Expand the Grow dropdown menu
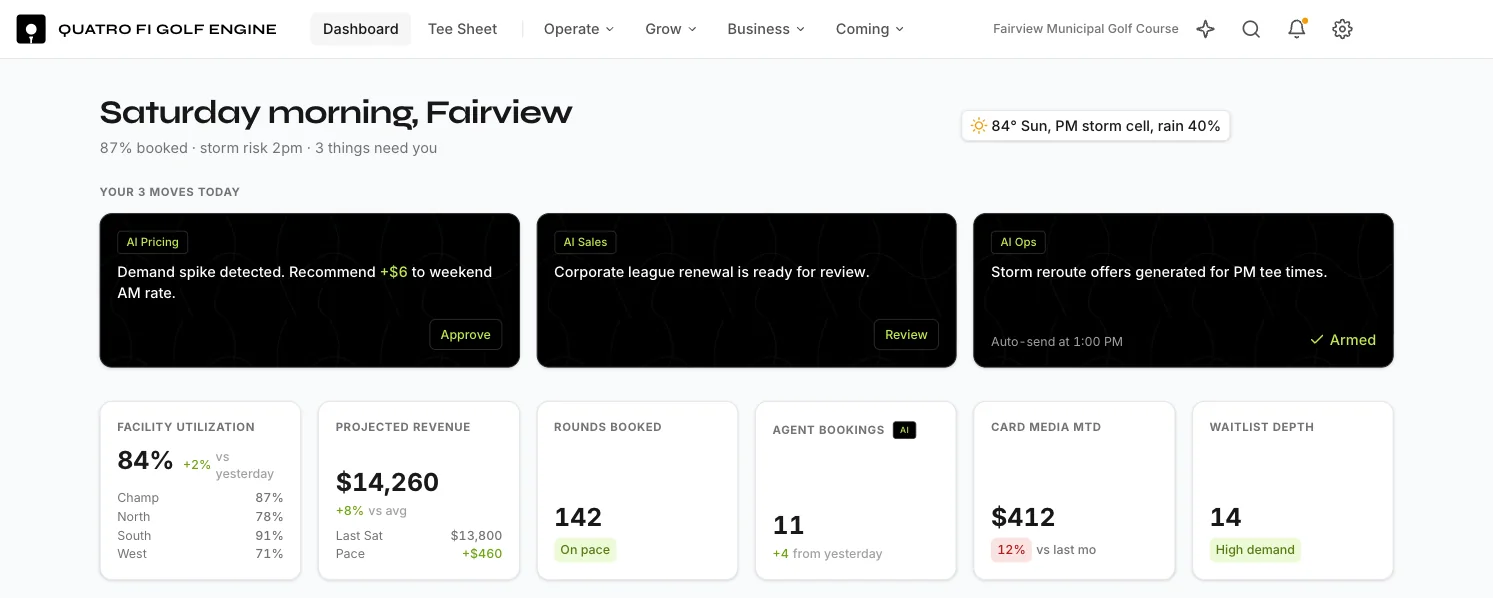 click(670, 29)
